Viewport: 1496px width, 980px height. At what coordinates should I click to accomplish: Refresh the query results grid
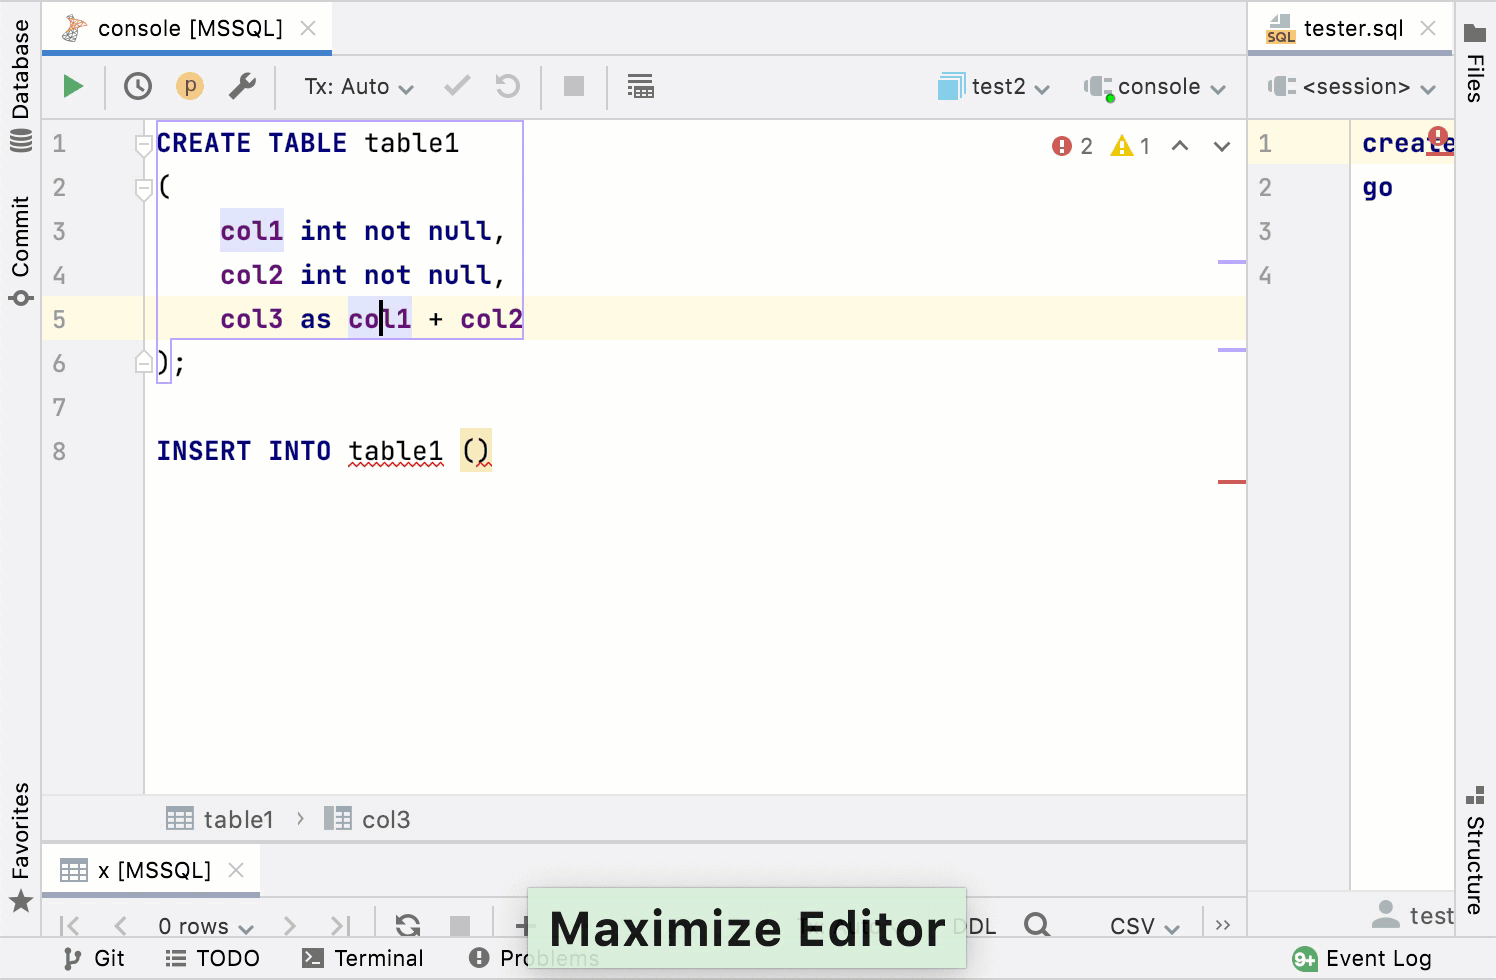click(407, 926)
